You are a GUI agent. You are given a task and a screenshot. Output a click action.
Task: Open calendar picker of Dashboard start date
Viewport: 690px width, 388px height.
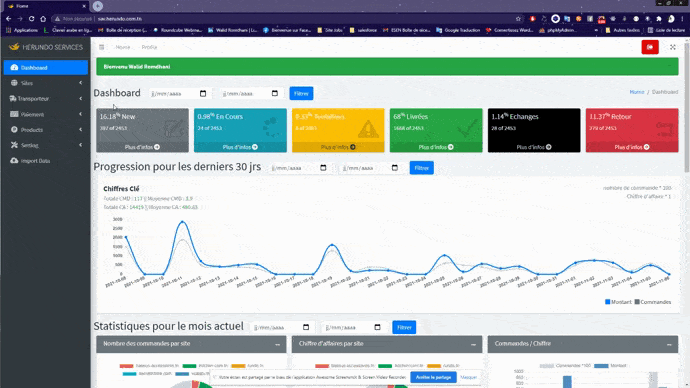click(203, 93)
